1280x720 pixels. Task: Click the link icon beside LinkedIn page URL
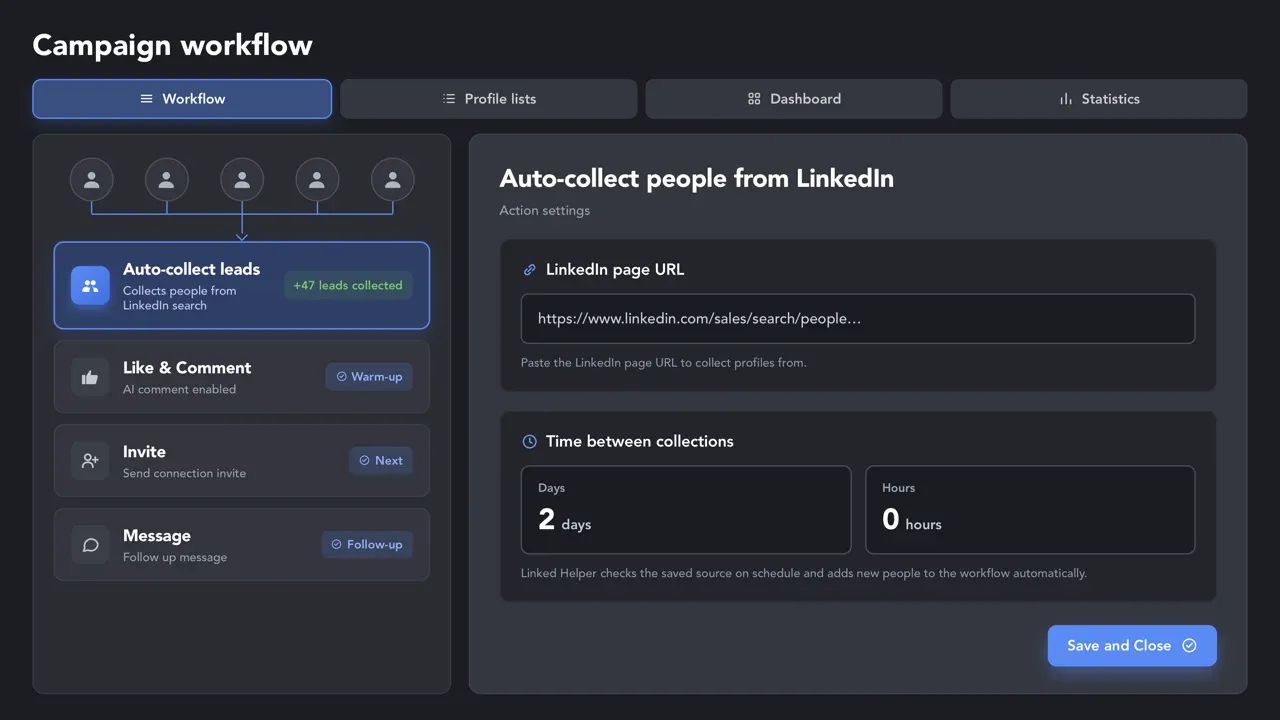click(530, 270)
